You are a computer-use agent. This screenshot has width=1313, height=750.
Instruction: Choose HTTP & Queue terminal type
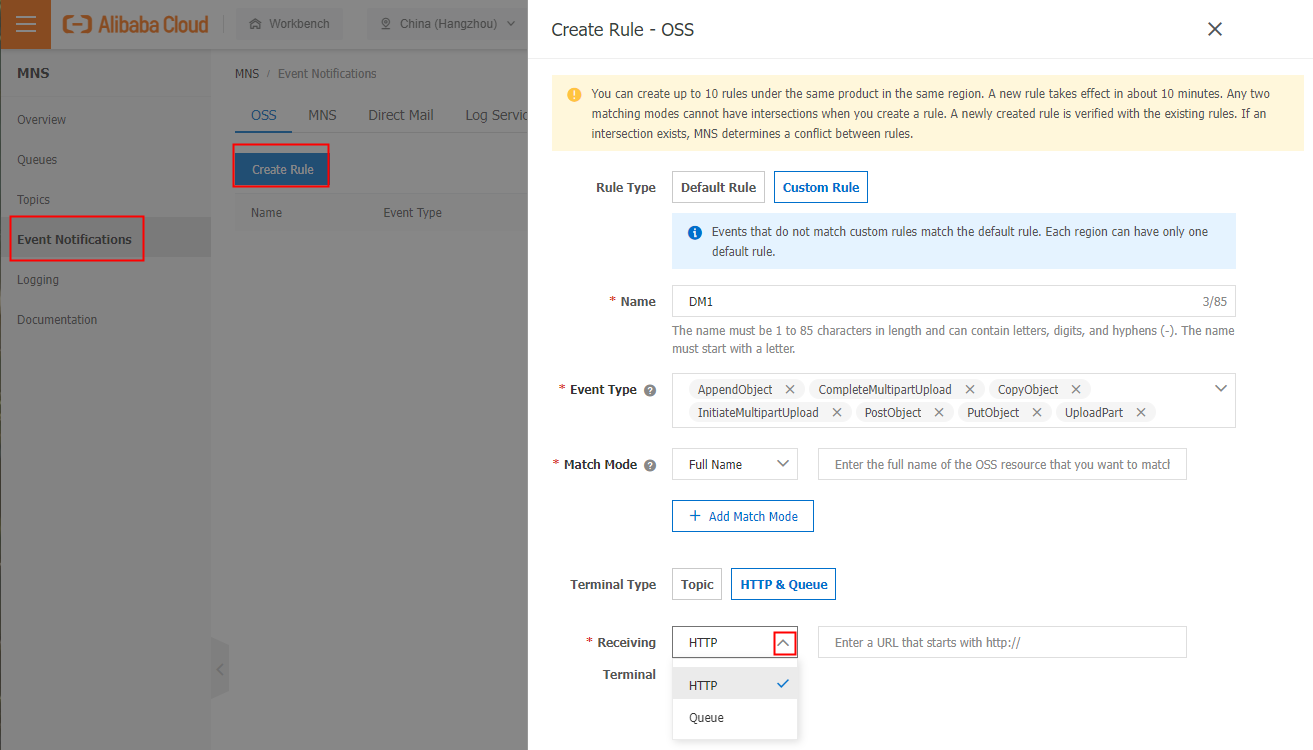784,584
